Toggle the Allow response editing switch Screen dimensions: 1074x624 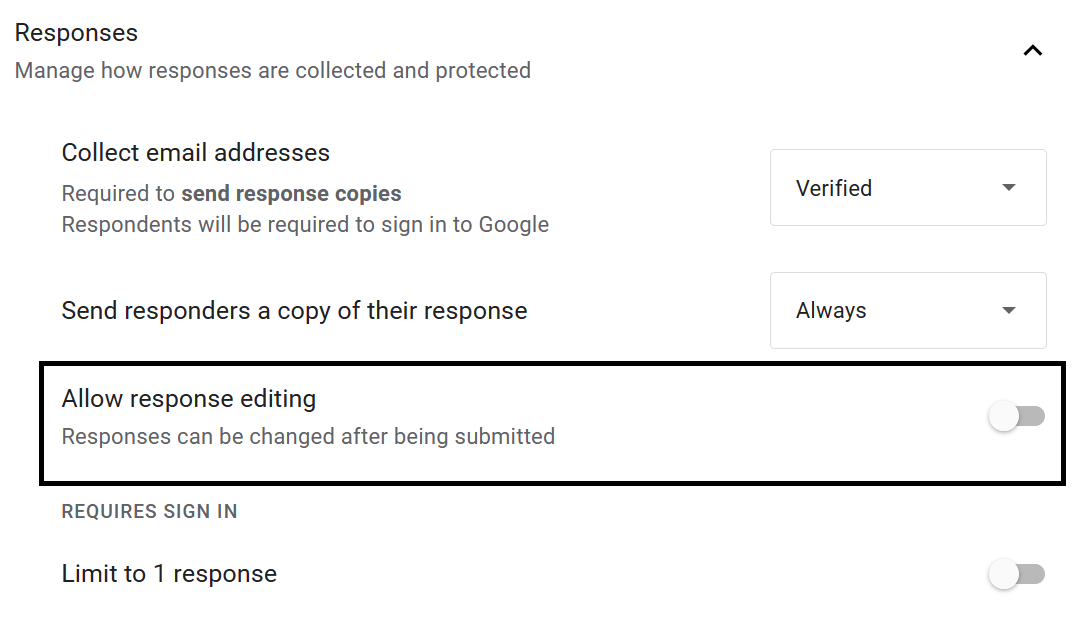click(x=1016, y=416)
